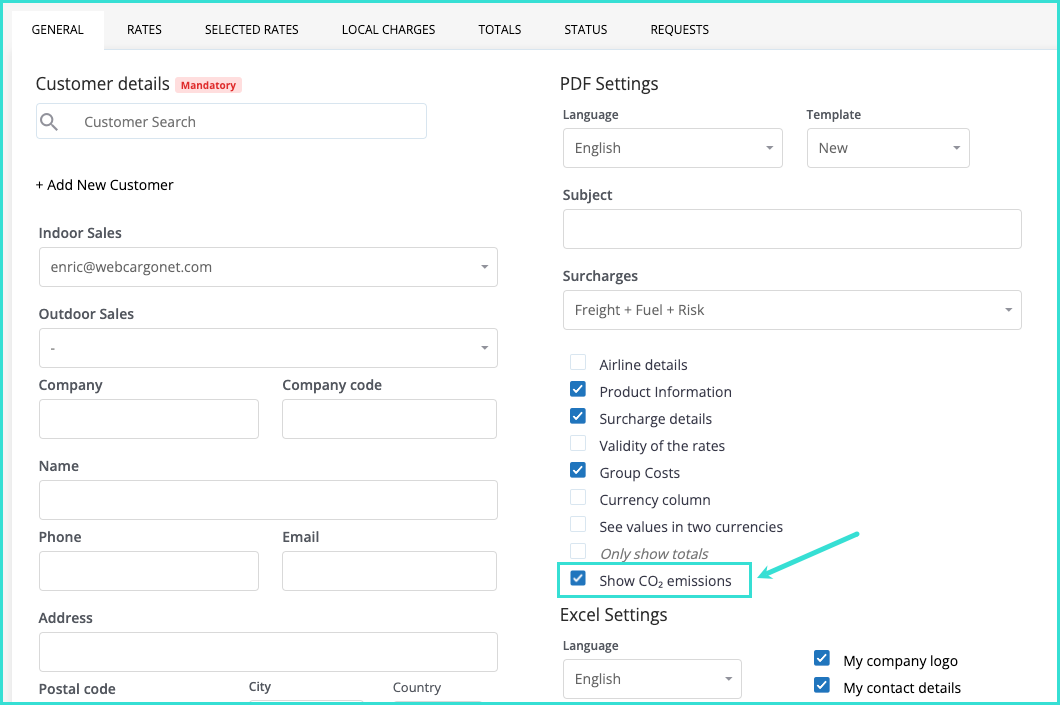Open the Requests tab
Screen dimensions: 1060x705
(679, 30)
